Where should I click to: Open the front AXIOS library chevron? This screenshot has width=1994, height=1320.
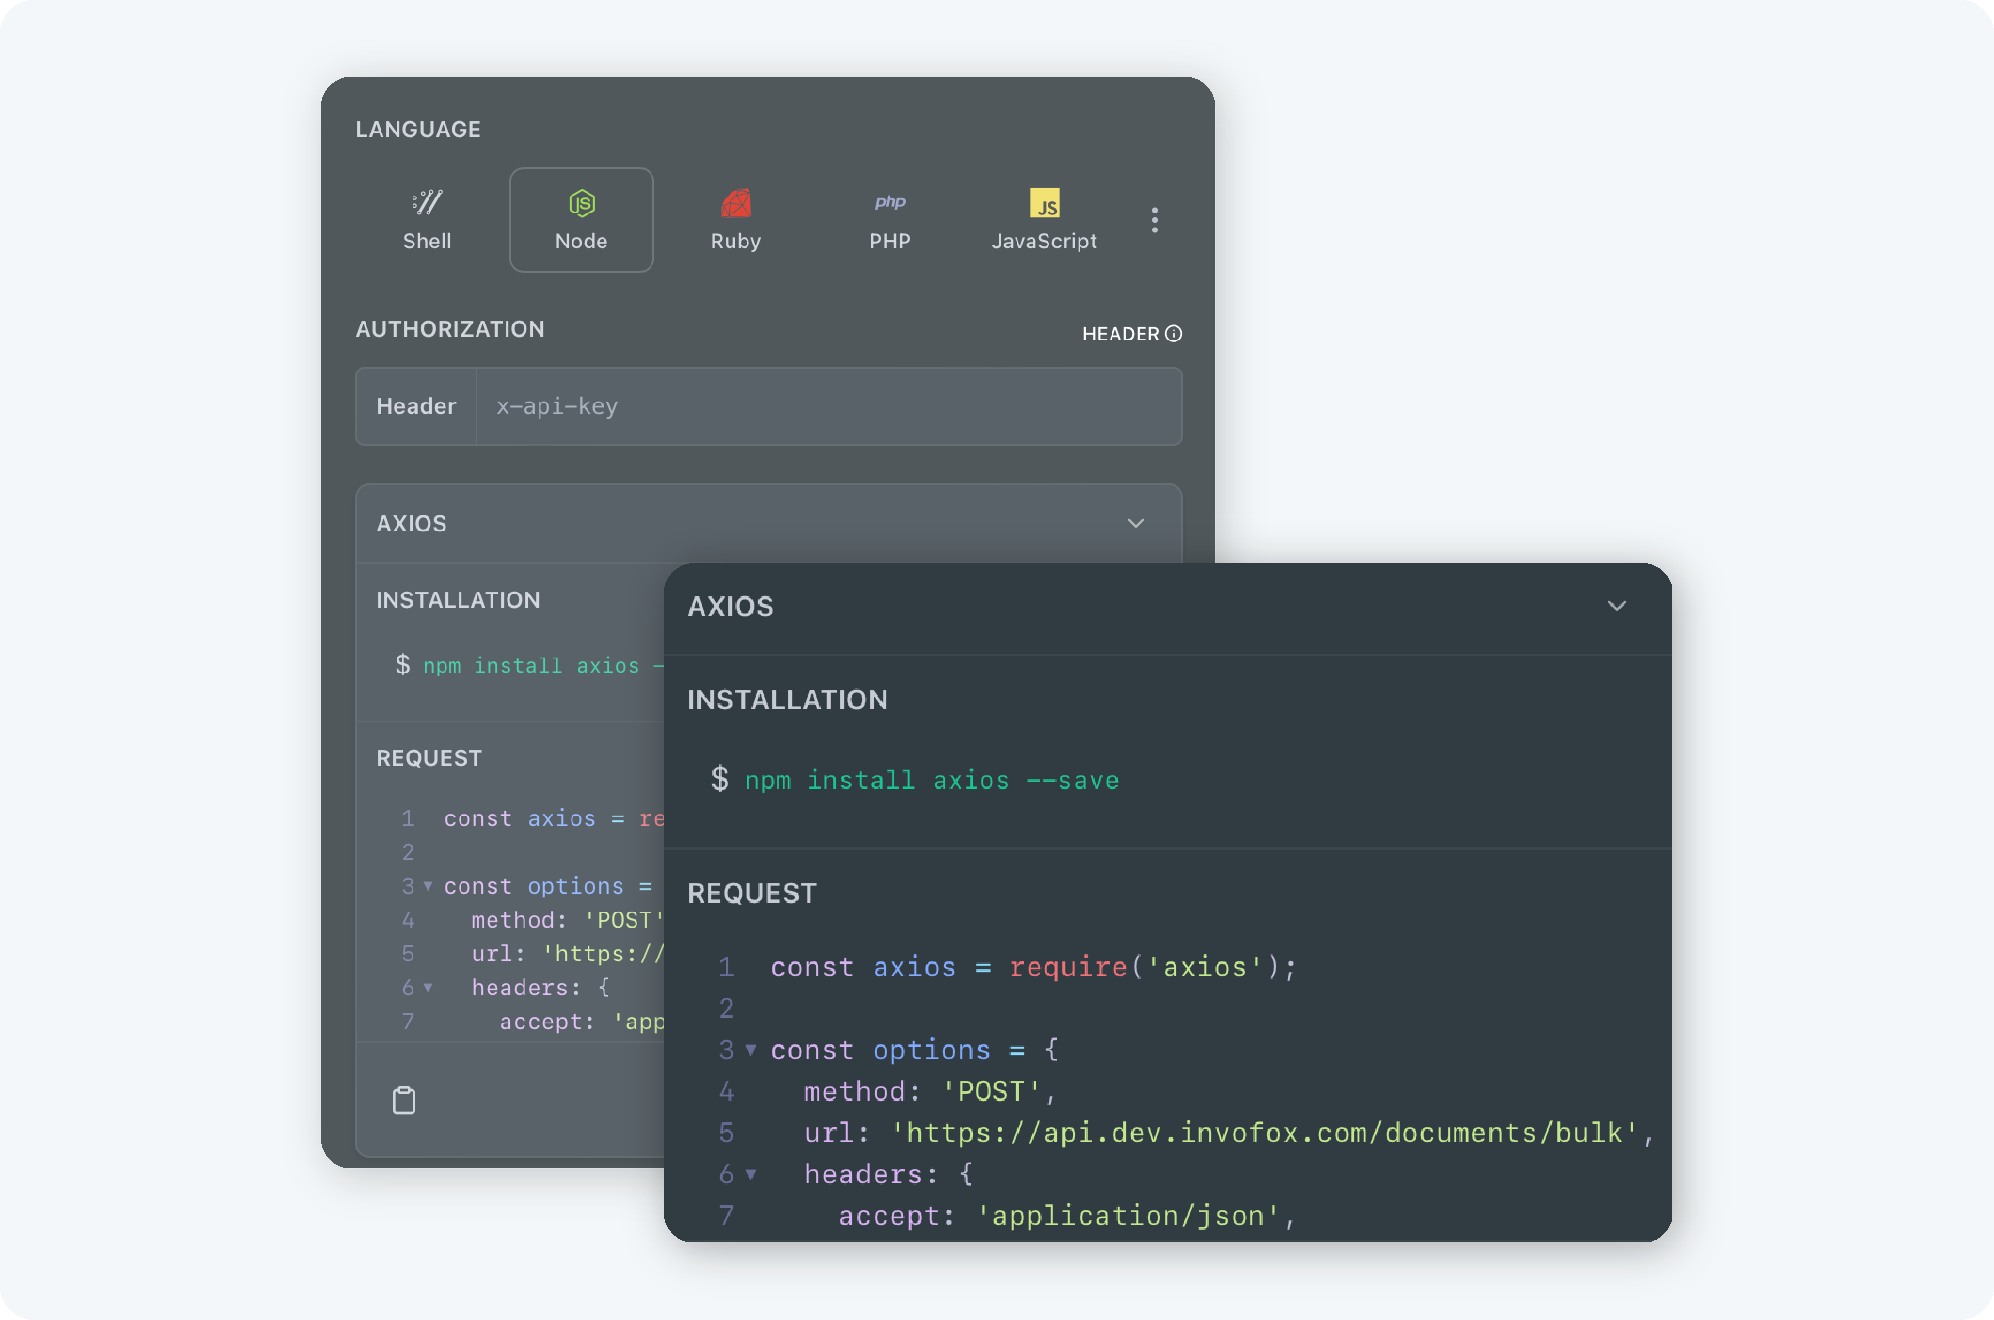[x=1616, y=606]
